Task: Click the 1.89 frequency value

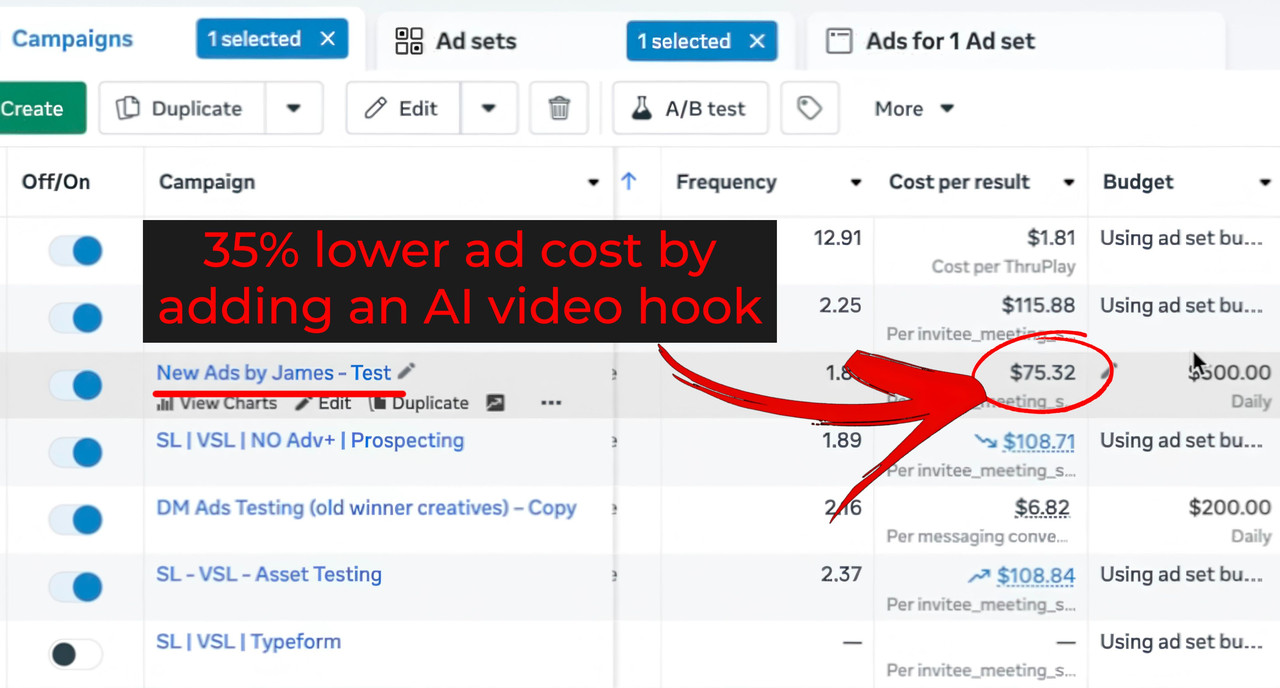Action: click(x=842, y=440)
